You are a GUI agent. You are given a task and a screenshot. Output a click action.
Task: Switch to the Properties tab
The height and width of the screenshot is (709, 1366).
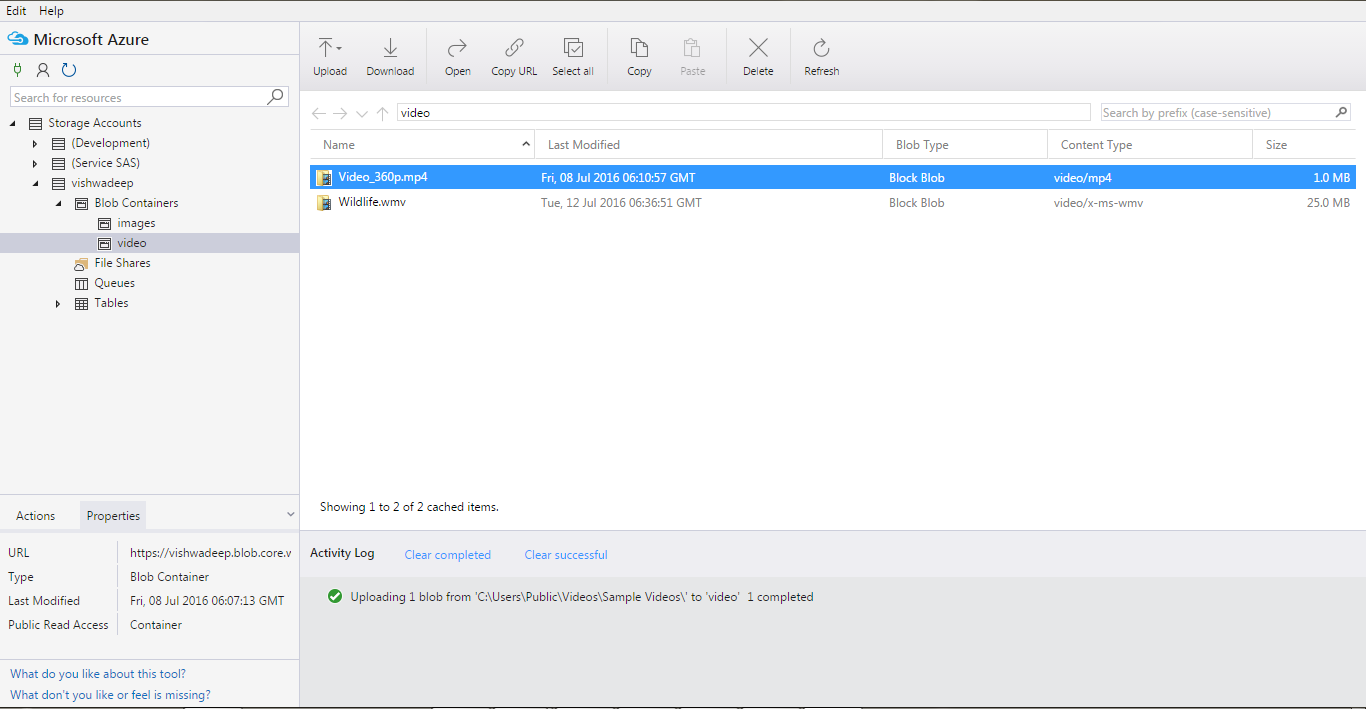pos(113,516)
